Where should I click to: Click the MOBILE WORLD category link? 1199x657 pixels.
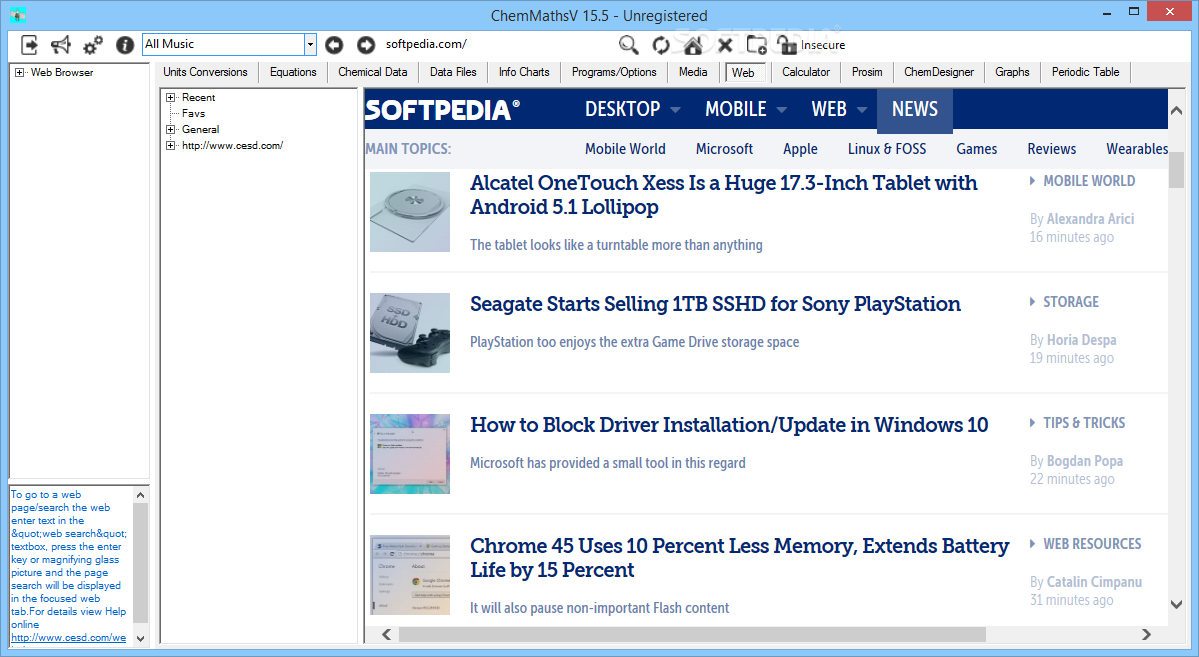[1089, 181]
